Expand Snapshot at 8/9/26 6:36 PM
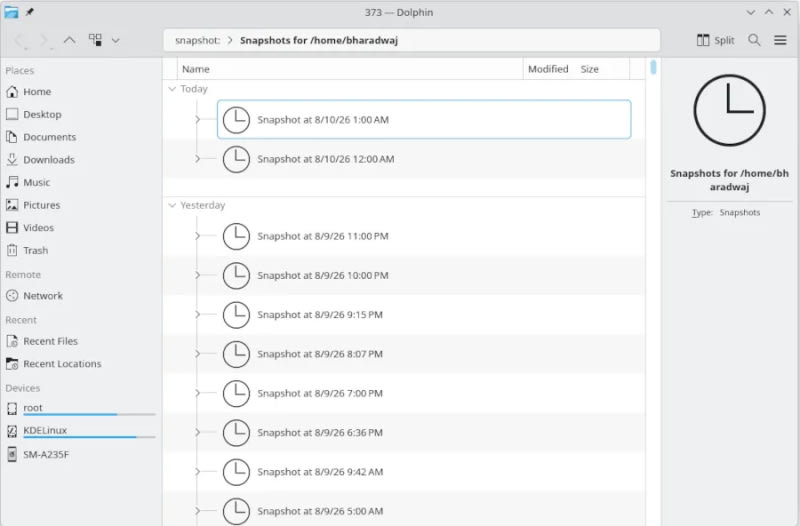The image size is (800, 526). 197,432
